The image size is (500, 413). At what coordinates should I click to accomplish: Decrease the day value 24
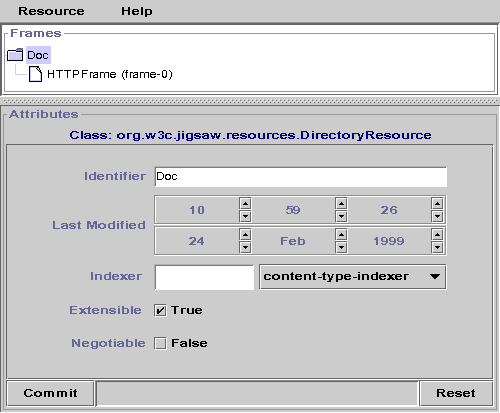[x=245, y=247]
